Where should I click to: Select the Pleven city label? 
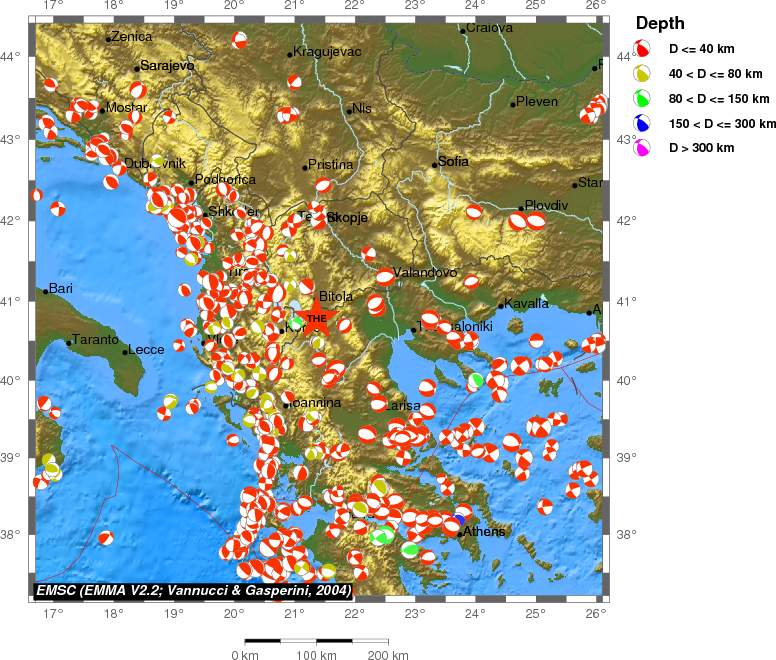tap(537, 101)
